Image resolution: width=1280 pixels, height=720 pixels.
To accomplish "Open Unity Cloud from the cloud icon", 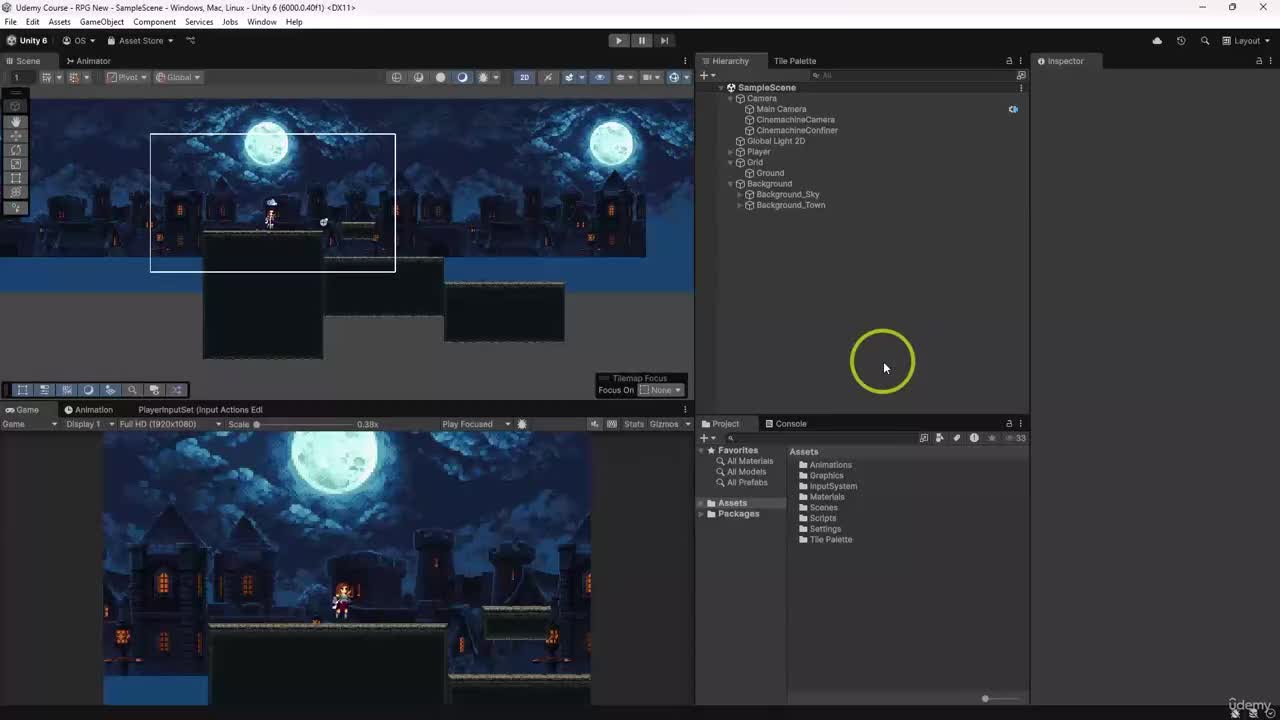I will (1157, 41).
